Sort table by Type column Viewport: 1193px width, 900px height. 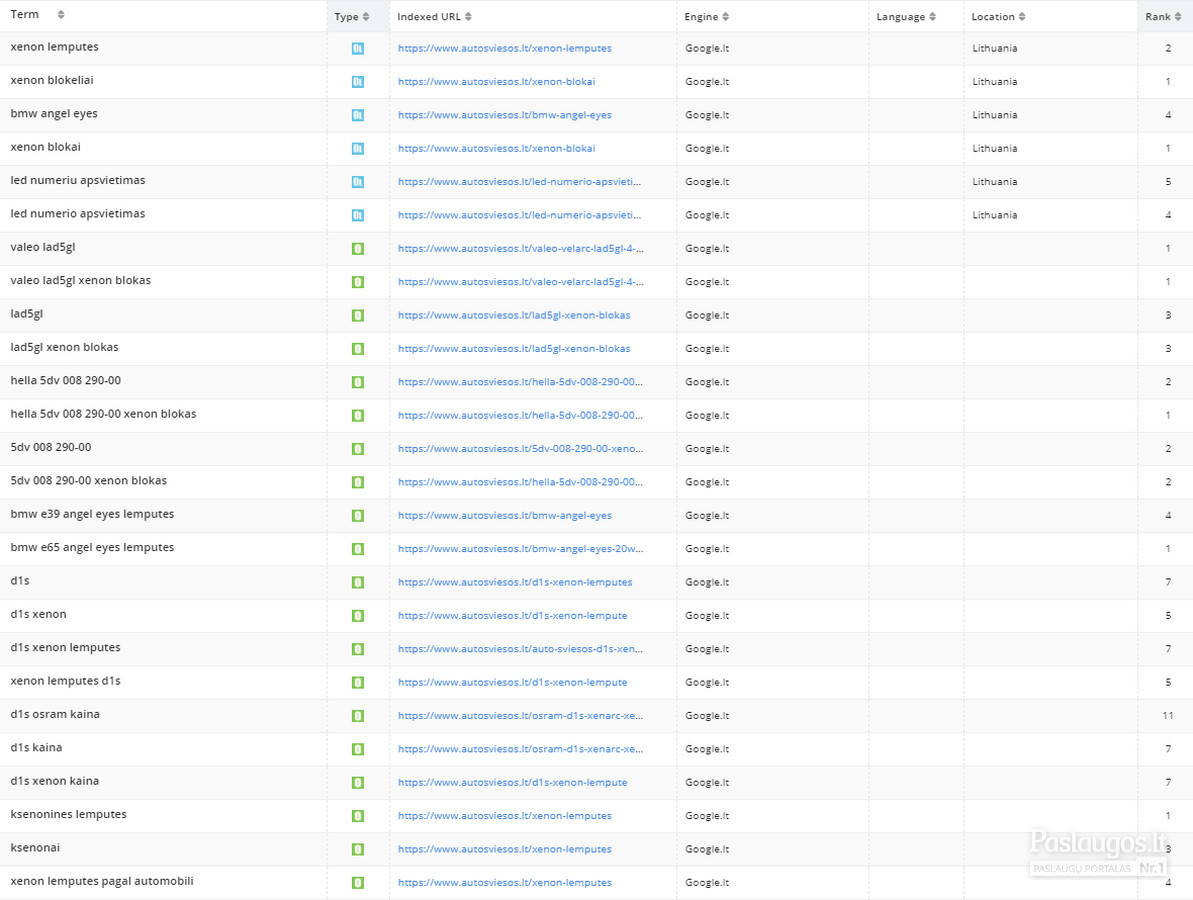tap(366, 17)
